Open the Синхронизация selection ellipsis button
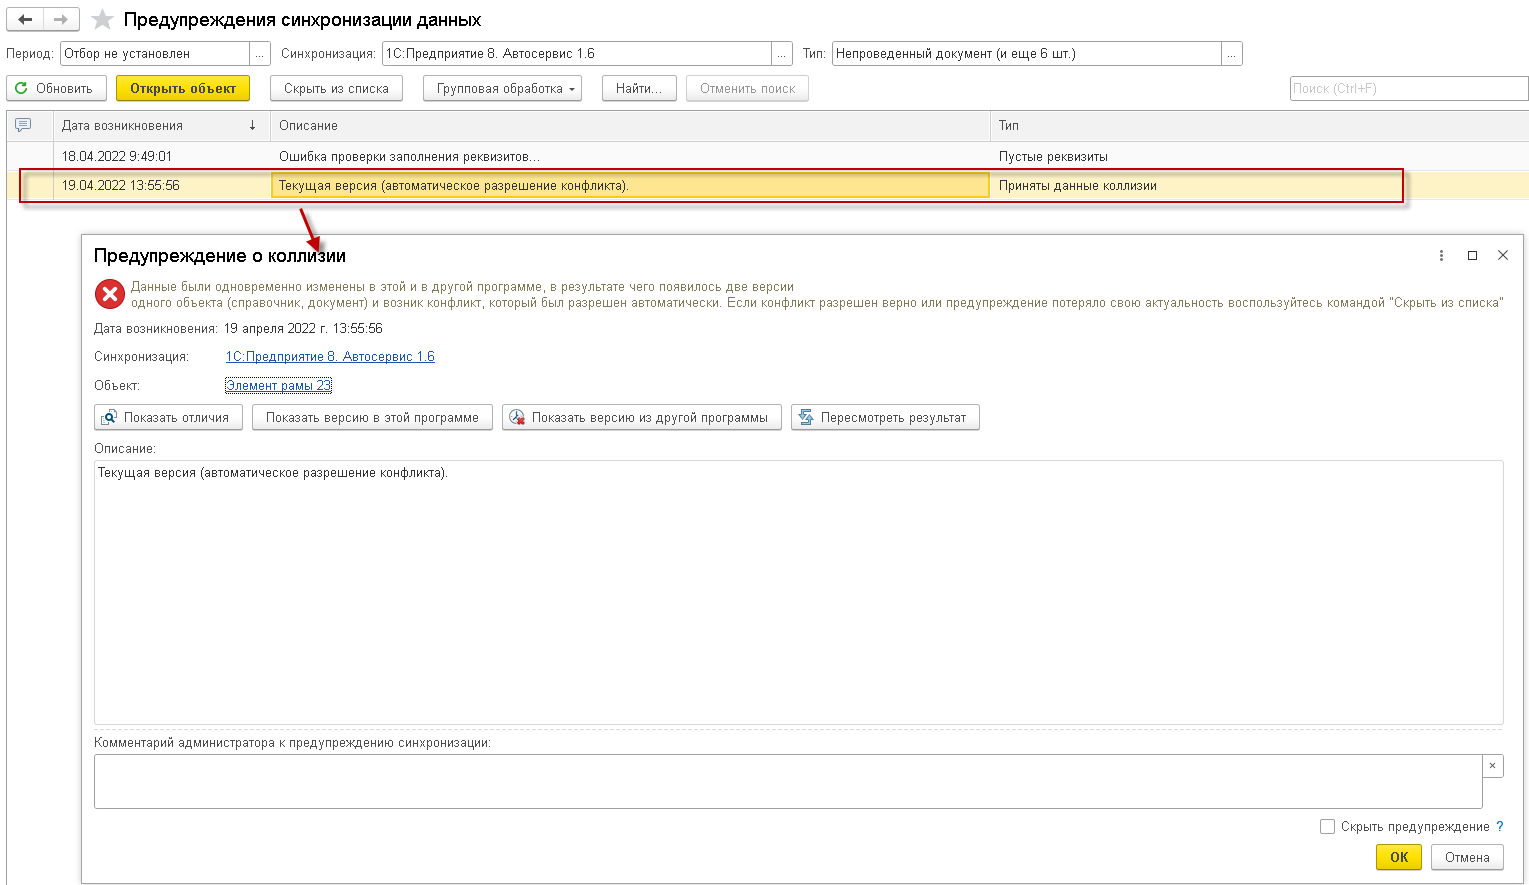Image resolution: width=1529 pixels, height=885 pixels. click(x=782, y=54)
